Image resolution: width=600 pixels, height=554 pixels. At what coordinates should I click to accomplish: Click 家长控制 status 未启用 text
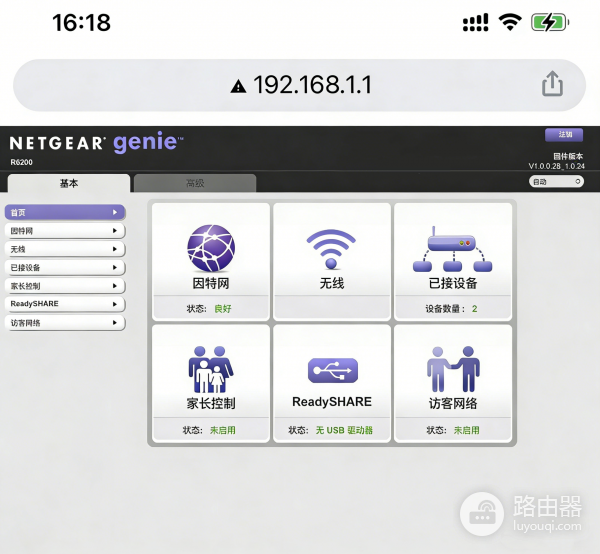pos(223,430)
